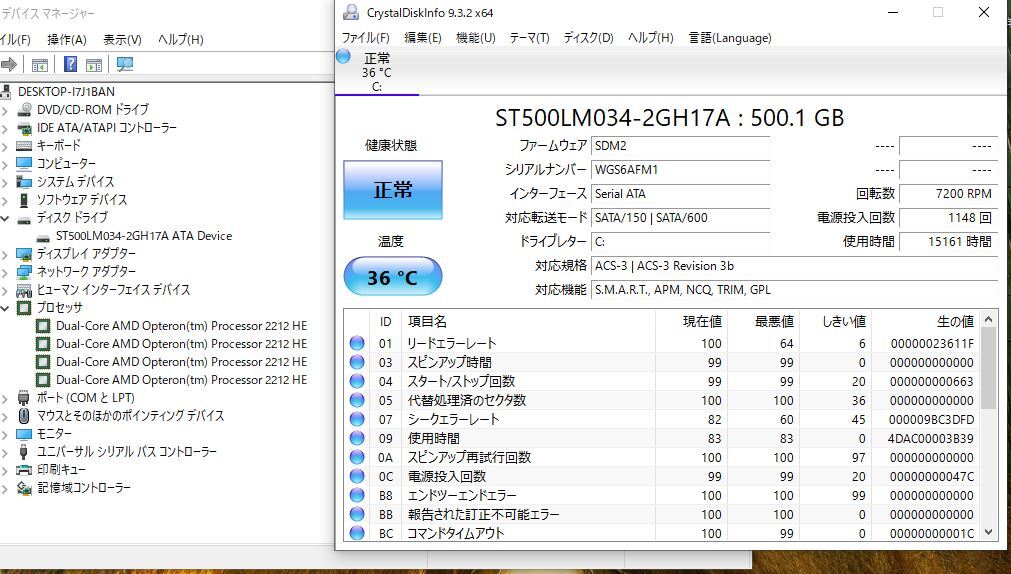The width and height of the screenshot is (1011, 574).
Task: Click the properties panel toolbar icon in Device Manager
Action: pos(94,64)
